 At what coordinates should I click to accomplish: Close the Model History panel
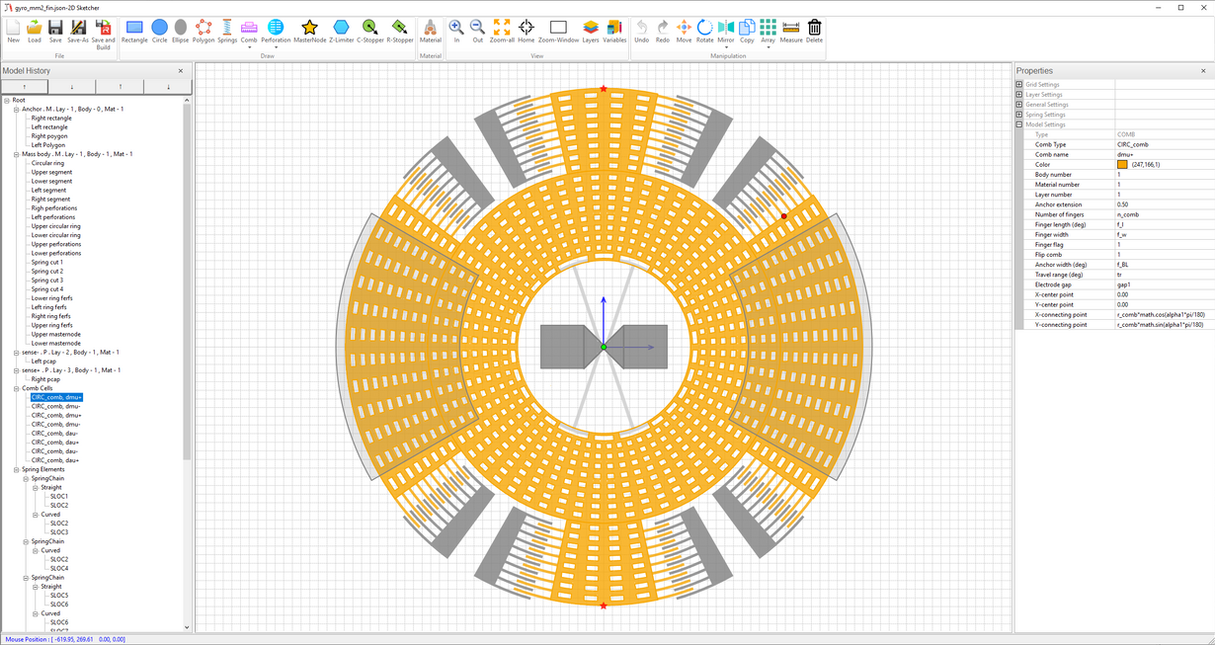pos(181,71)
